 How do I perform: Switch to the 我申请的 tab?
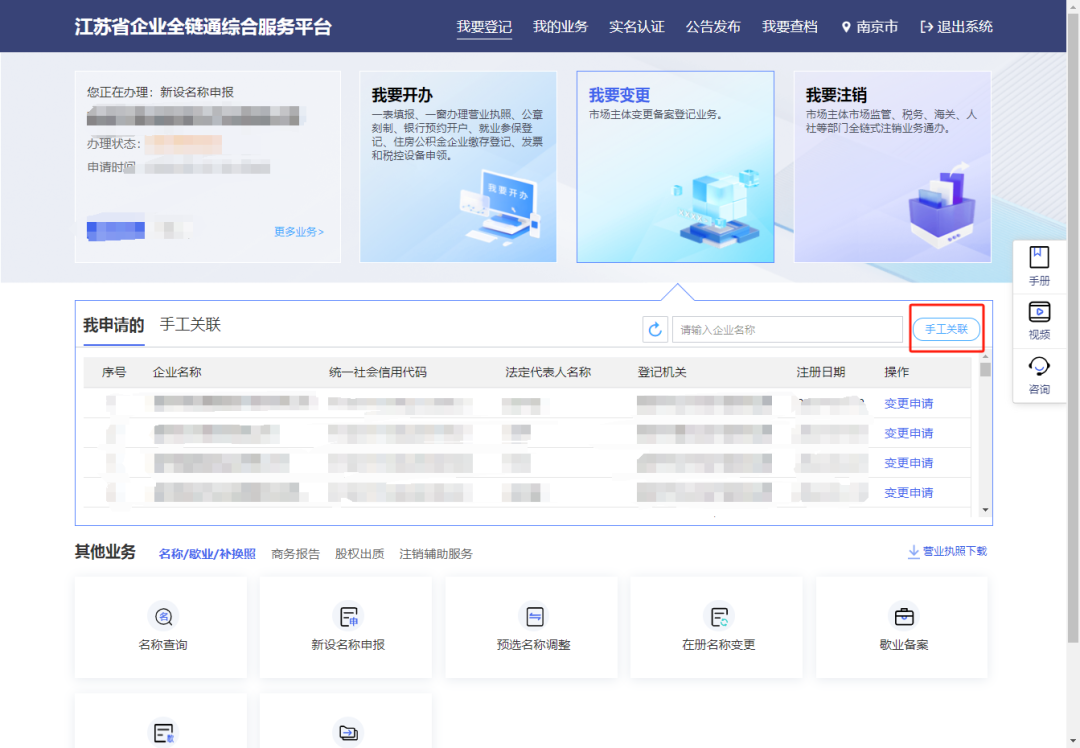click(x=113, y=324)
